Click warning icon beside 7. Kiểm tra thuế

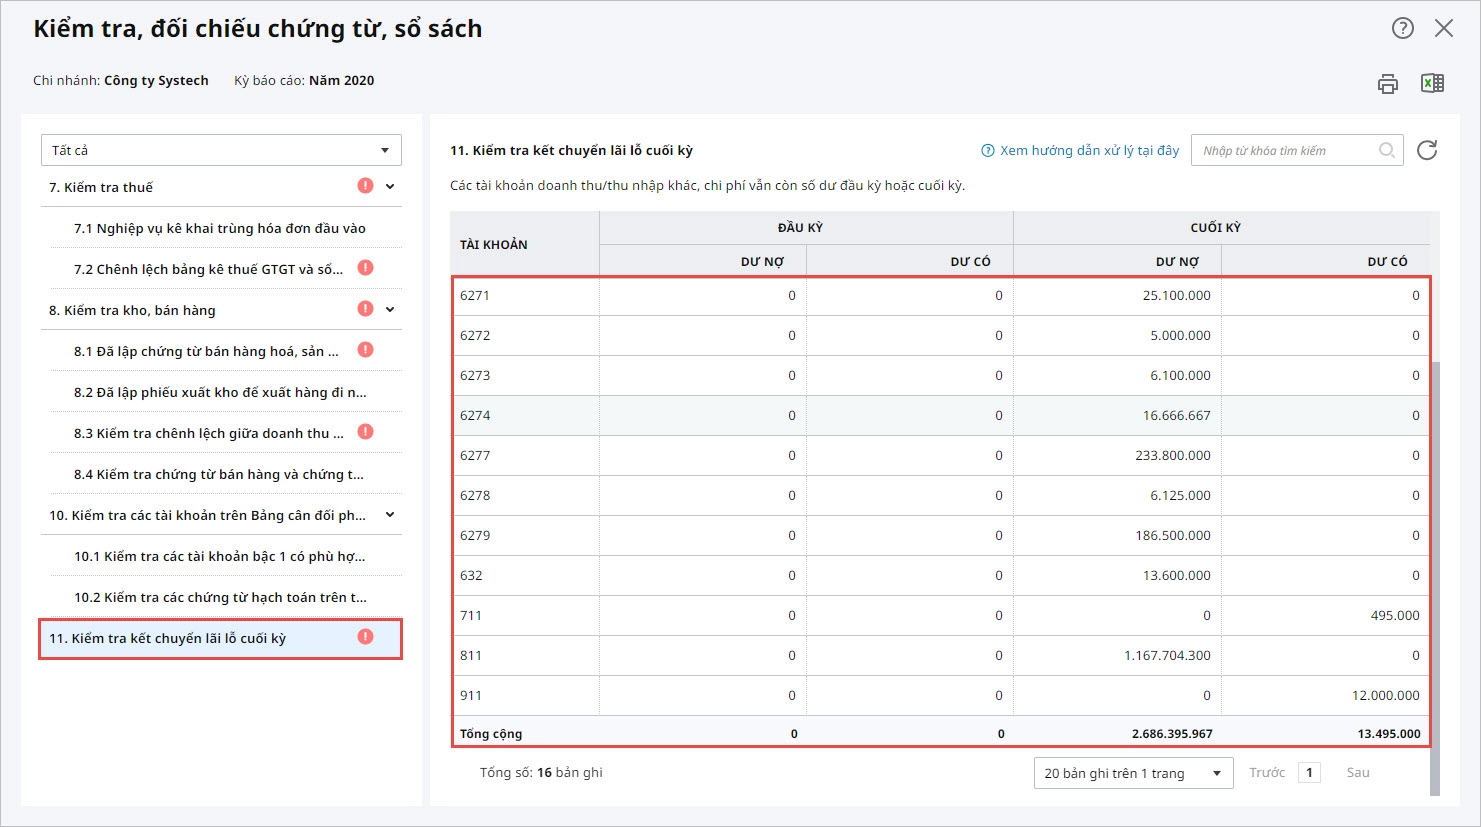(x=365, y=185)
